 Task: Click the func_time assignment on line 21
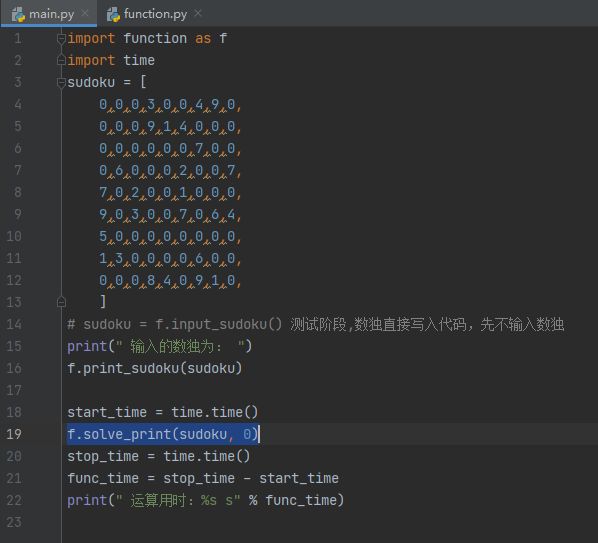click(x=203, y=478)
